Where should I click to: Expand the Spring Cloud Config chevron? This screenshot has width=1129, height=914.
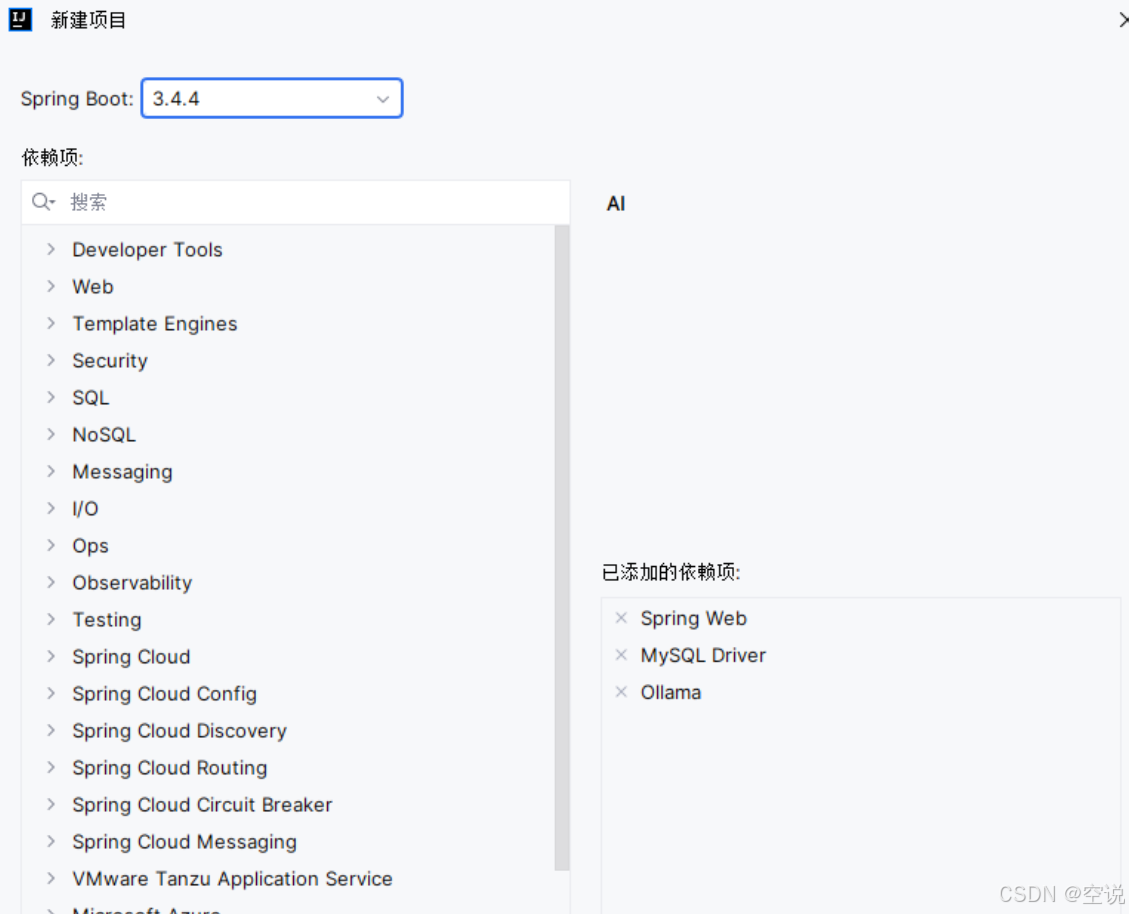coord(51,693)
